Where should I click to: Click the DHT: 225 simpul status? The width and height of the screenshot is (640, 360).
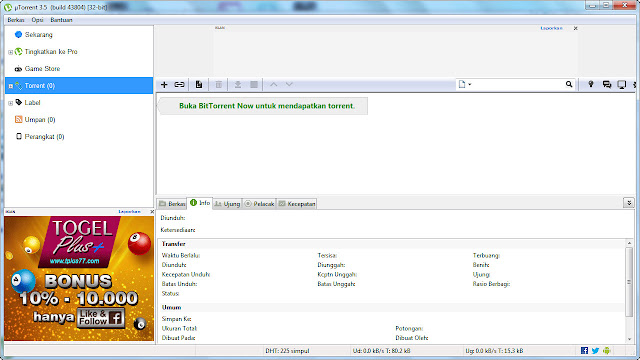click(x=287, y=351)
